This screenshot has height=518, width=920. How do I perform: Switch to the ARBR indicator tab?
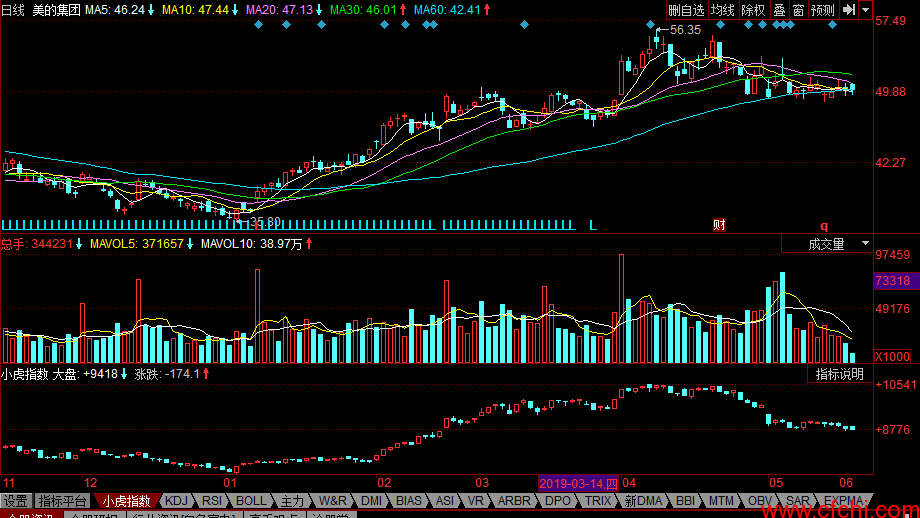tap(514, 501)
